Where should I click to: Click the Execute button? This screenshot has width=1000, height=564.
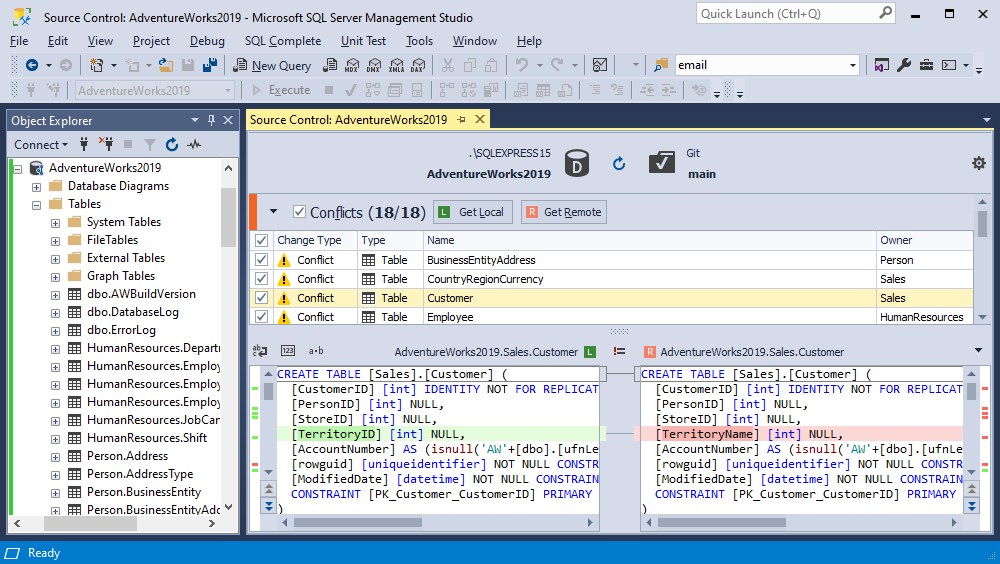281,91
